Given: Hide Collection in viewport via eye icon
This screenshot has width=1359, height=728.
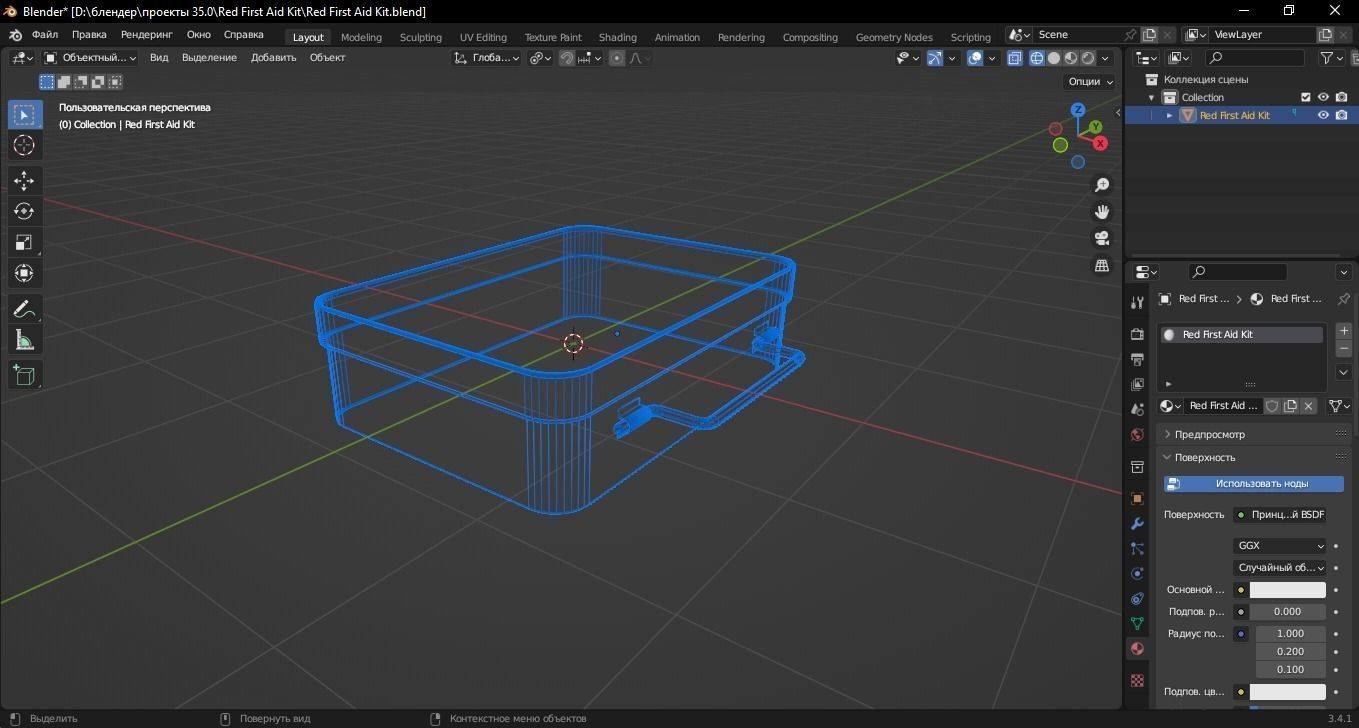Looking at the screenshot, I should pyautogui.click(x=1323, y=97).
